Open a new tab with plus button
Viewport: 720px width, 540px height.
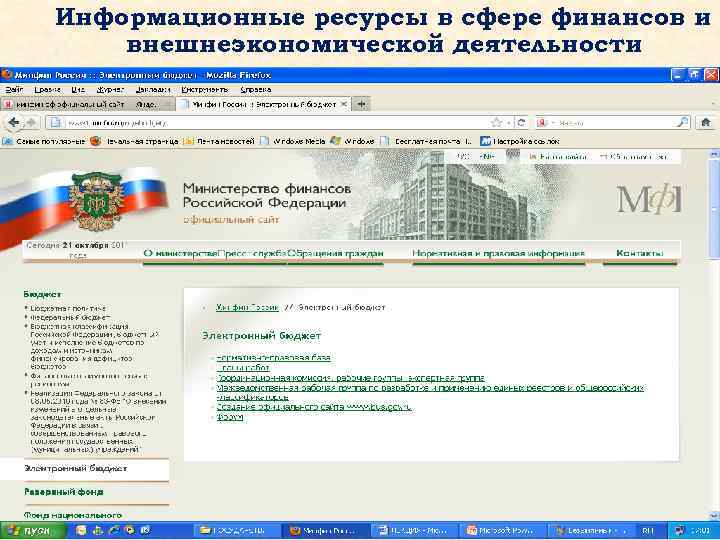click(x=361, y=104)
